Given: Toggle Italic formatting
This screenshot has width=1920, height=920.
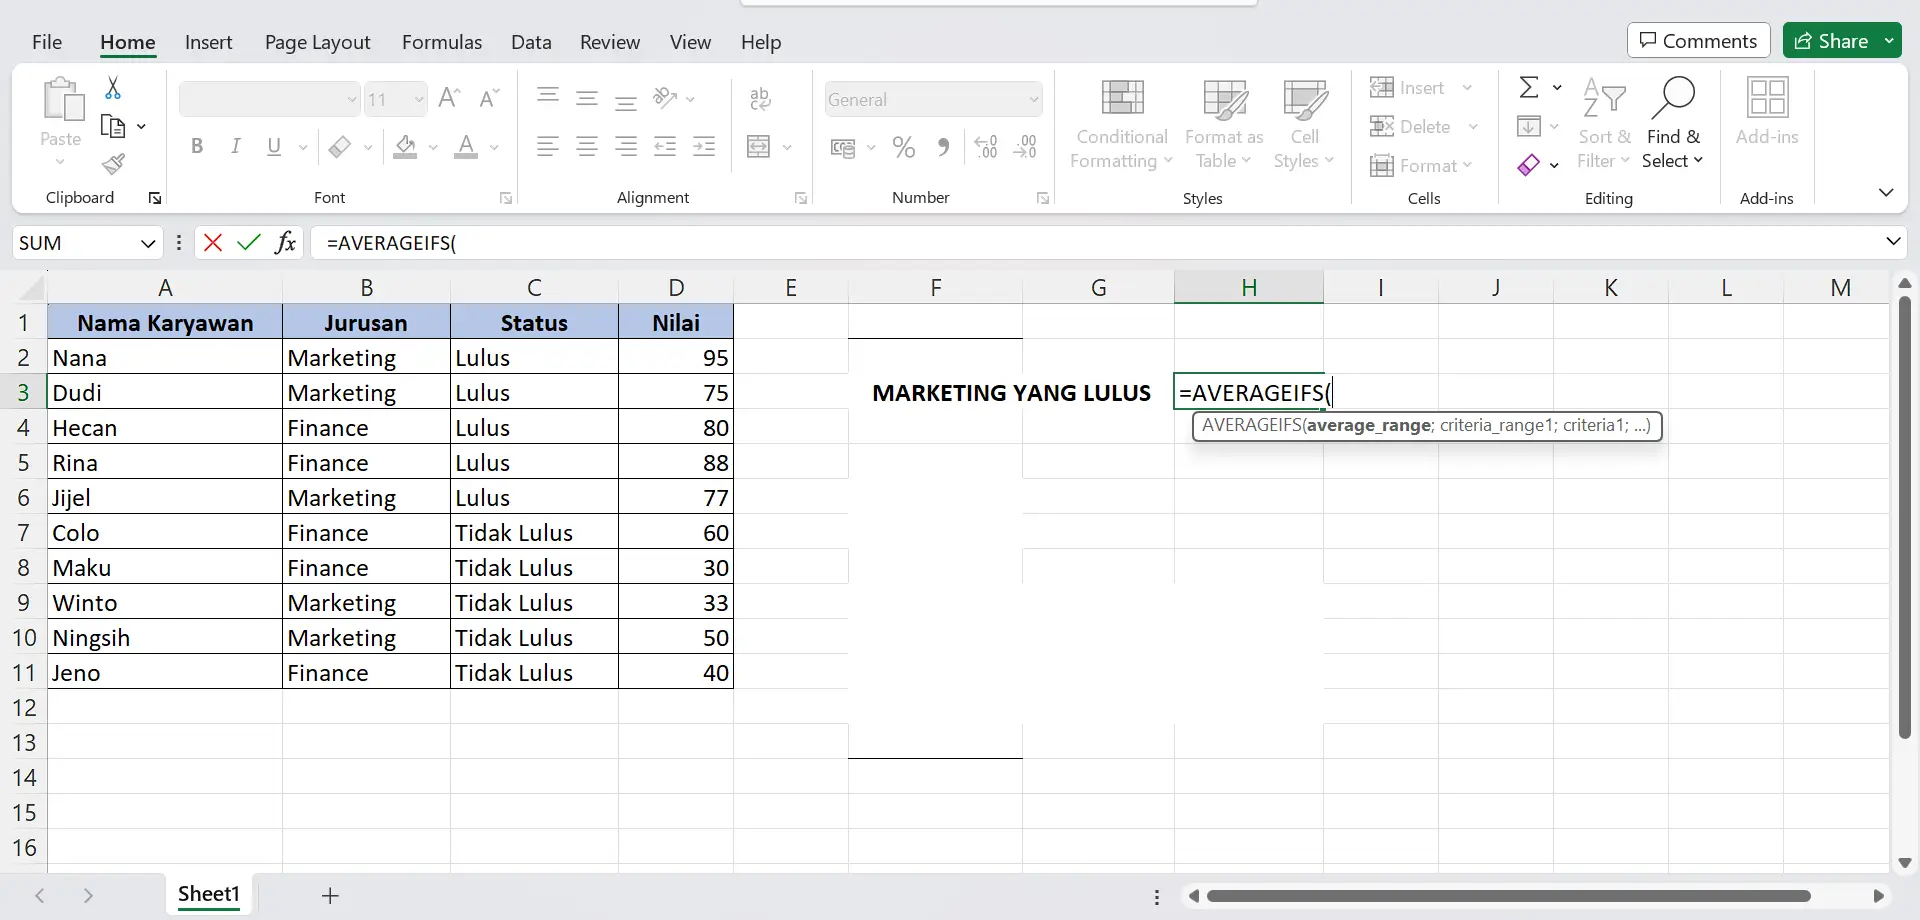Looking at the screenshot, I should [x=235, y=147].
